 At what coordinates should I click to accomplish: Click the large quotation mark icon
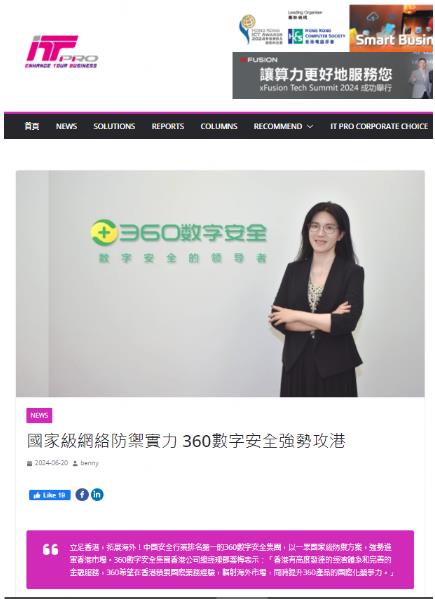[50, 550]
